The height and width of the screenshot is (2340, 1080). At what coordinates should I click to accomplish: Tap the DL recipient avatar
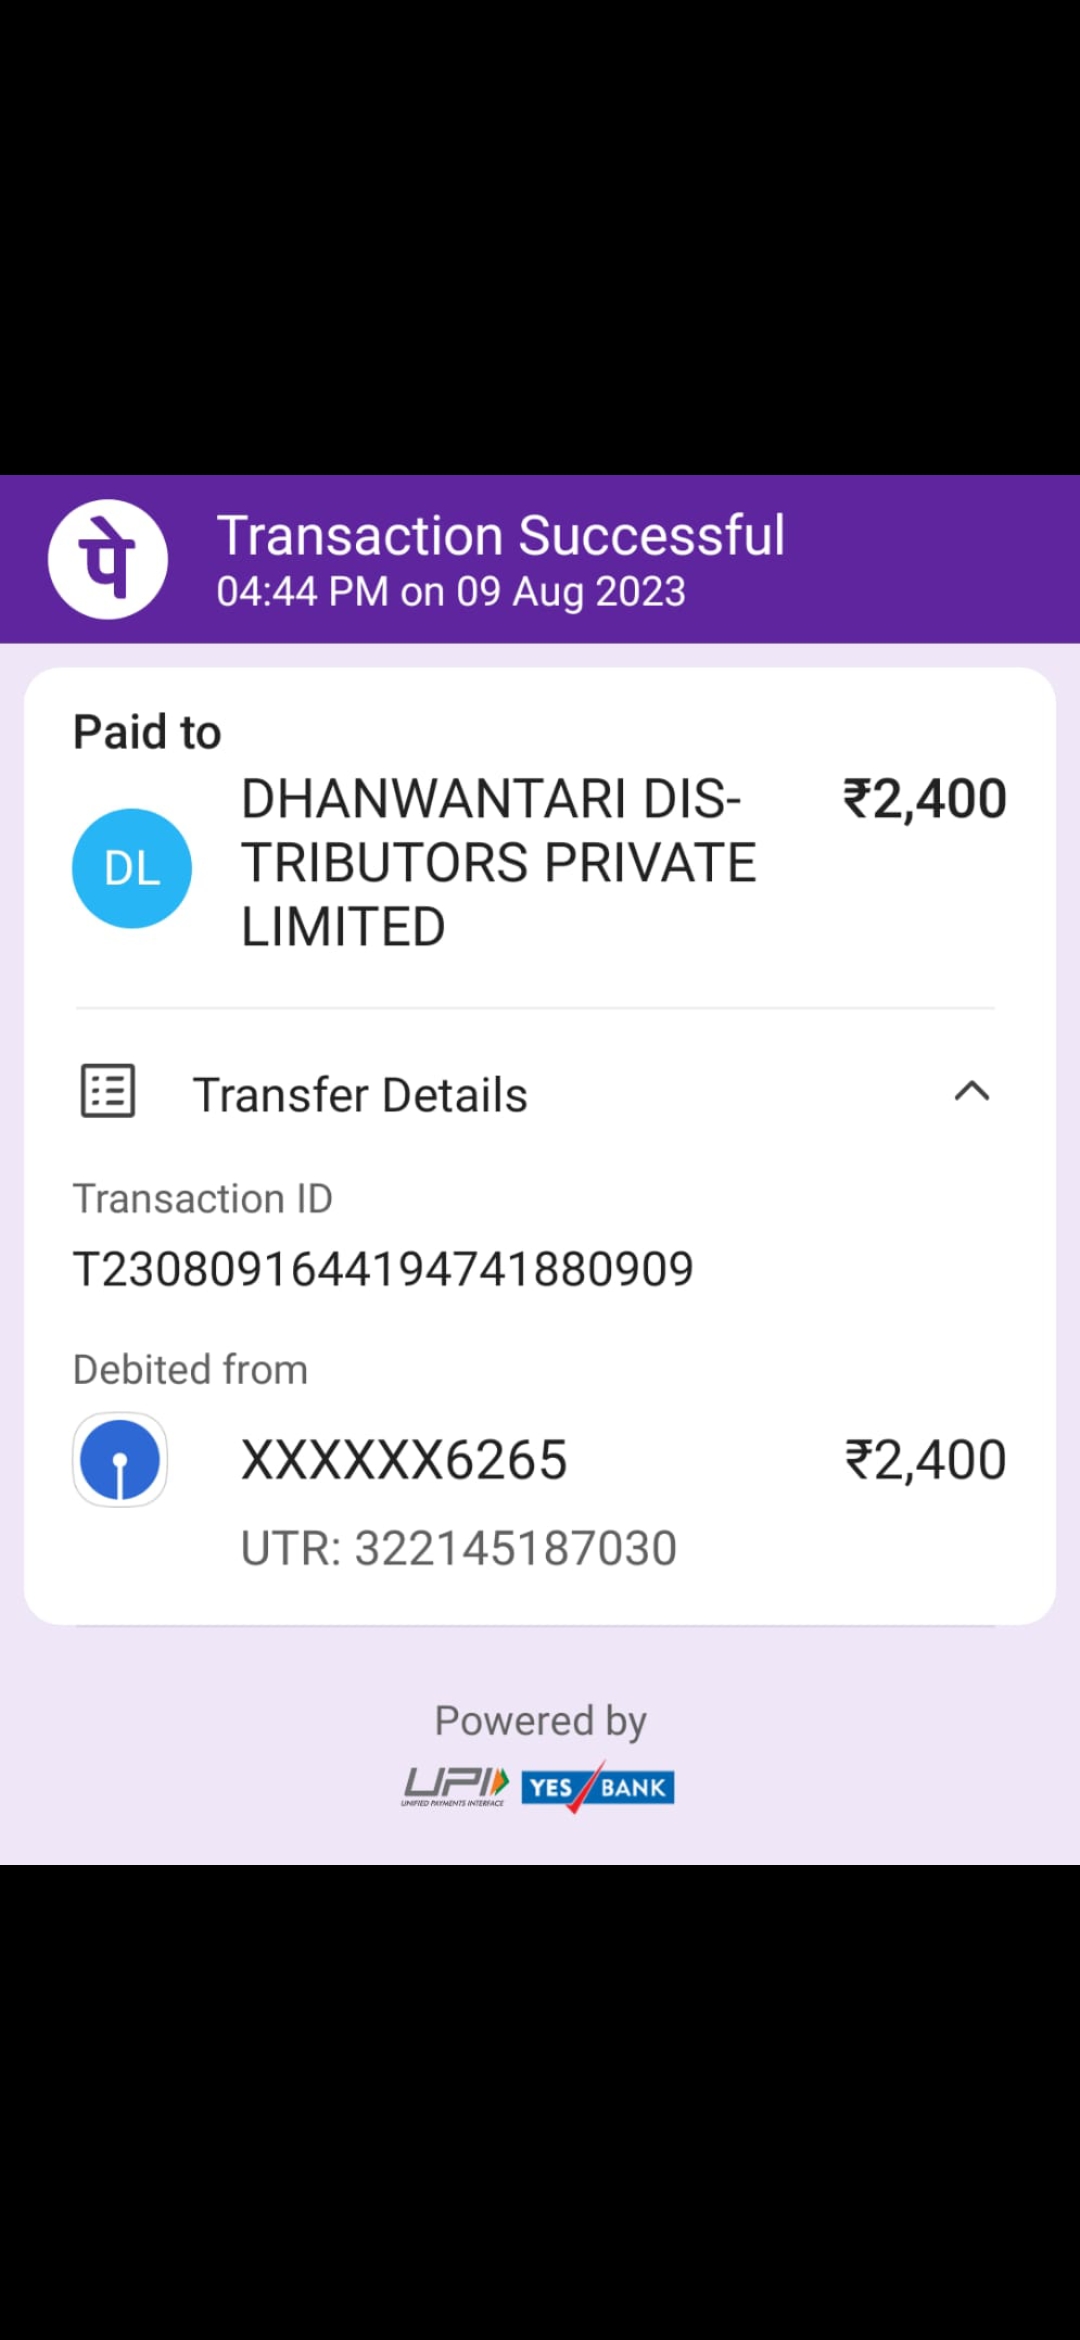coord(132,868)
